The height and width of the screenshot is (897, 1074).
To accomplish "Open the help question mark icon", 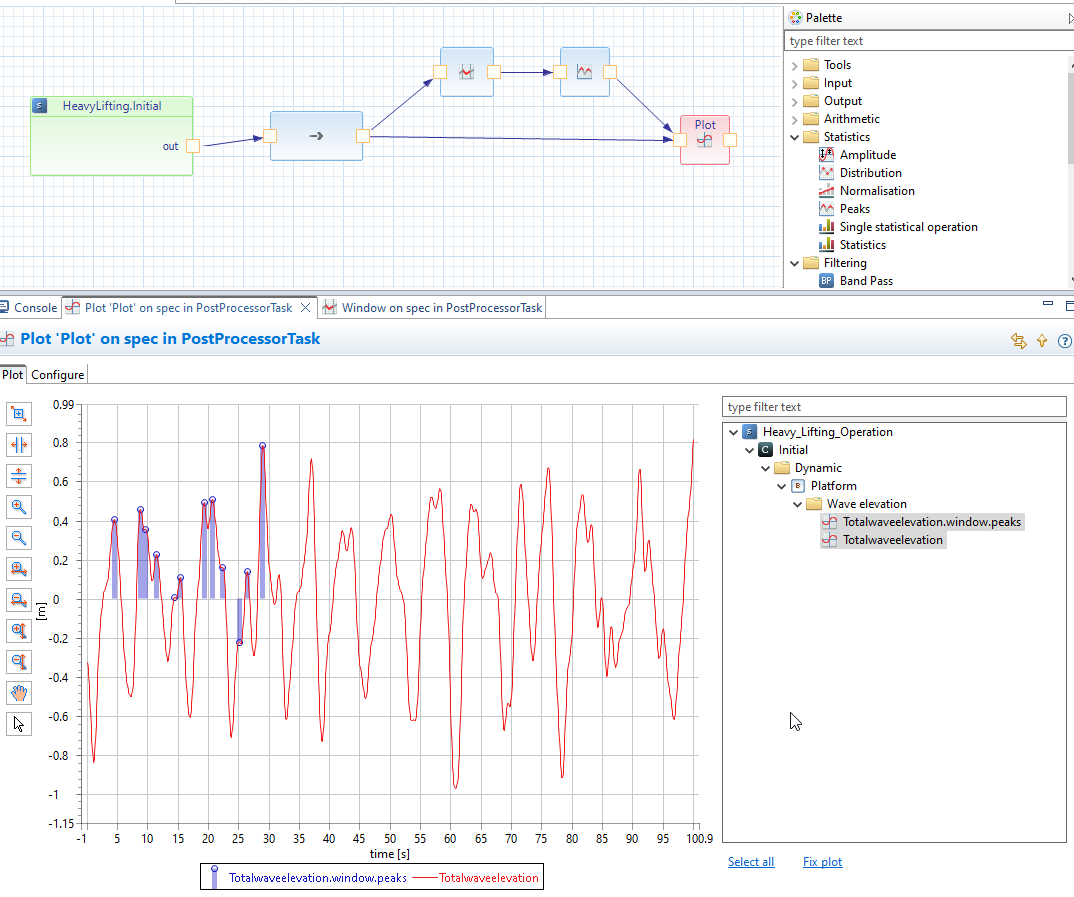I will [x=1064, y=341].
